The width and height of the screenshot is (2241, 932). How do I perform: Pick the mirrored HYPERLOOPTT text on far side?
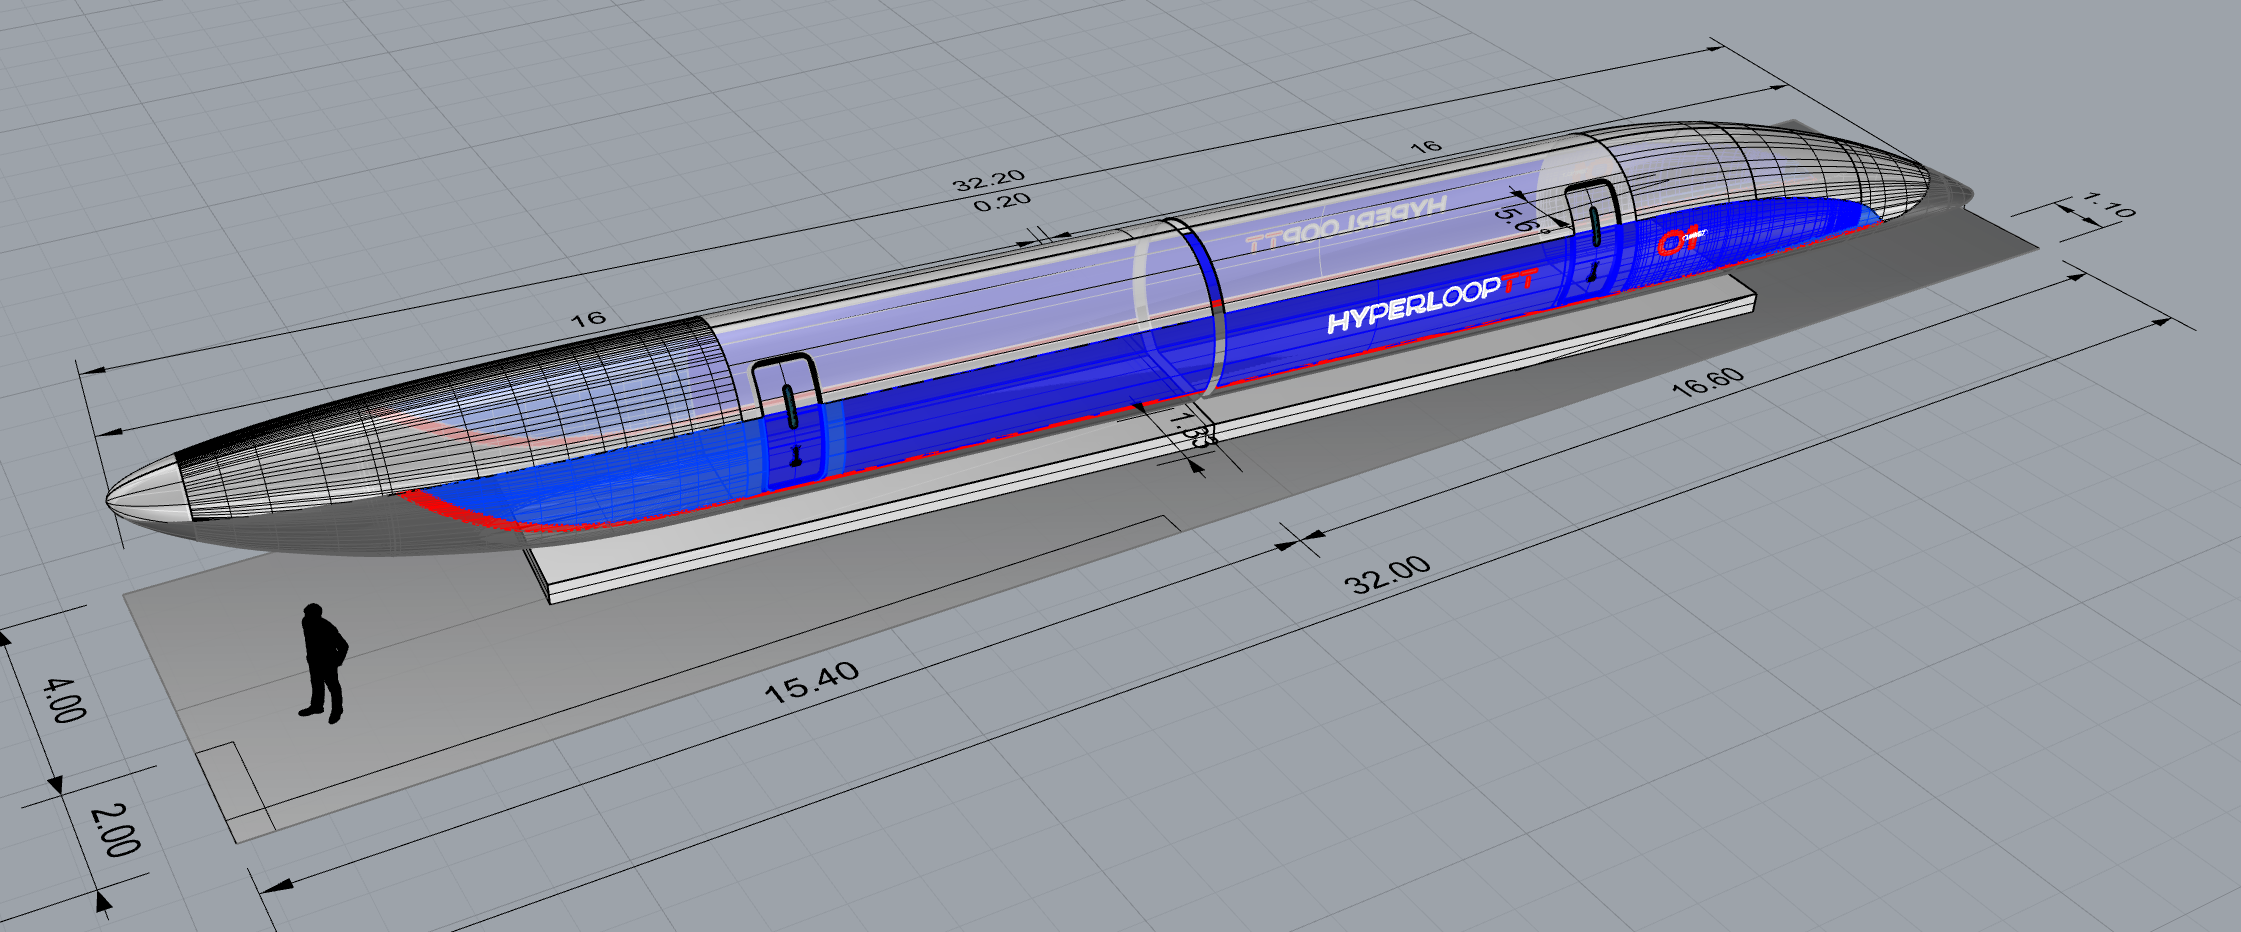[1346, 224]
